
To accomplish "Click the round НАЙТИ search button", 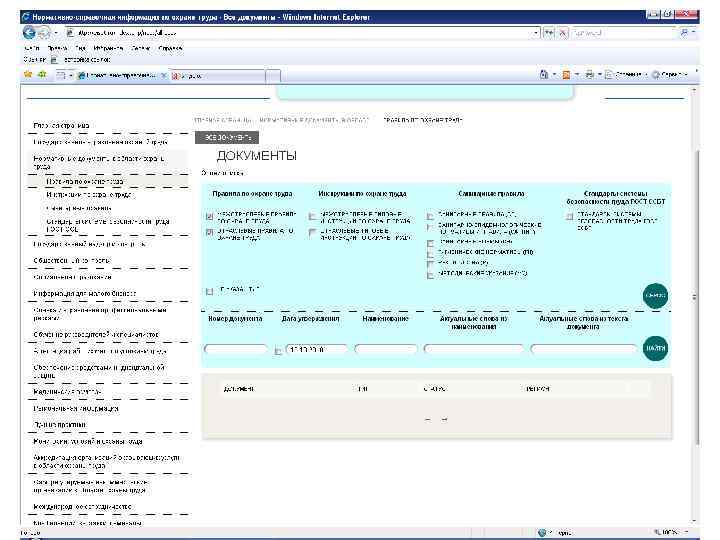I will pyautogui.click(x=655, y=348).
